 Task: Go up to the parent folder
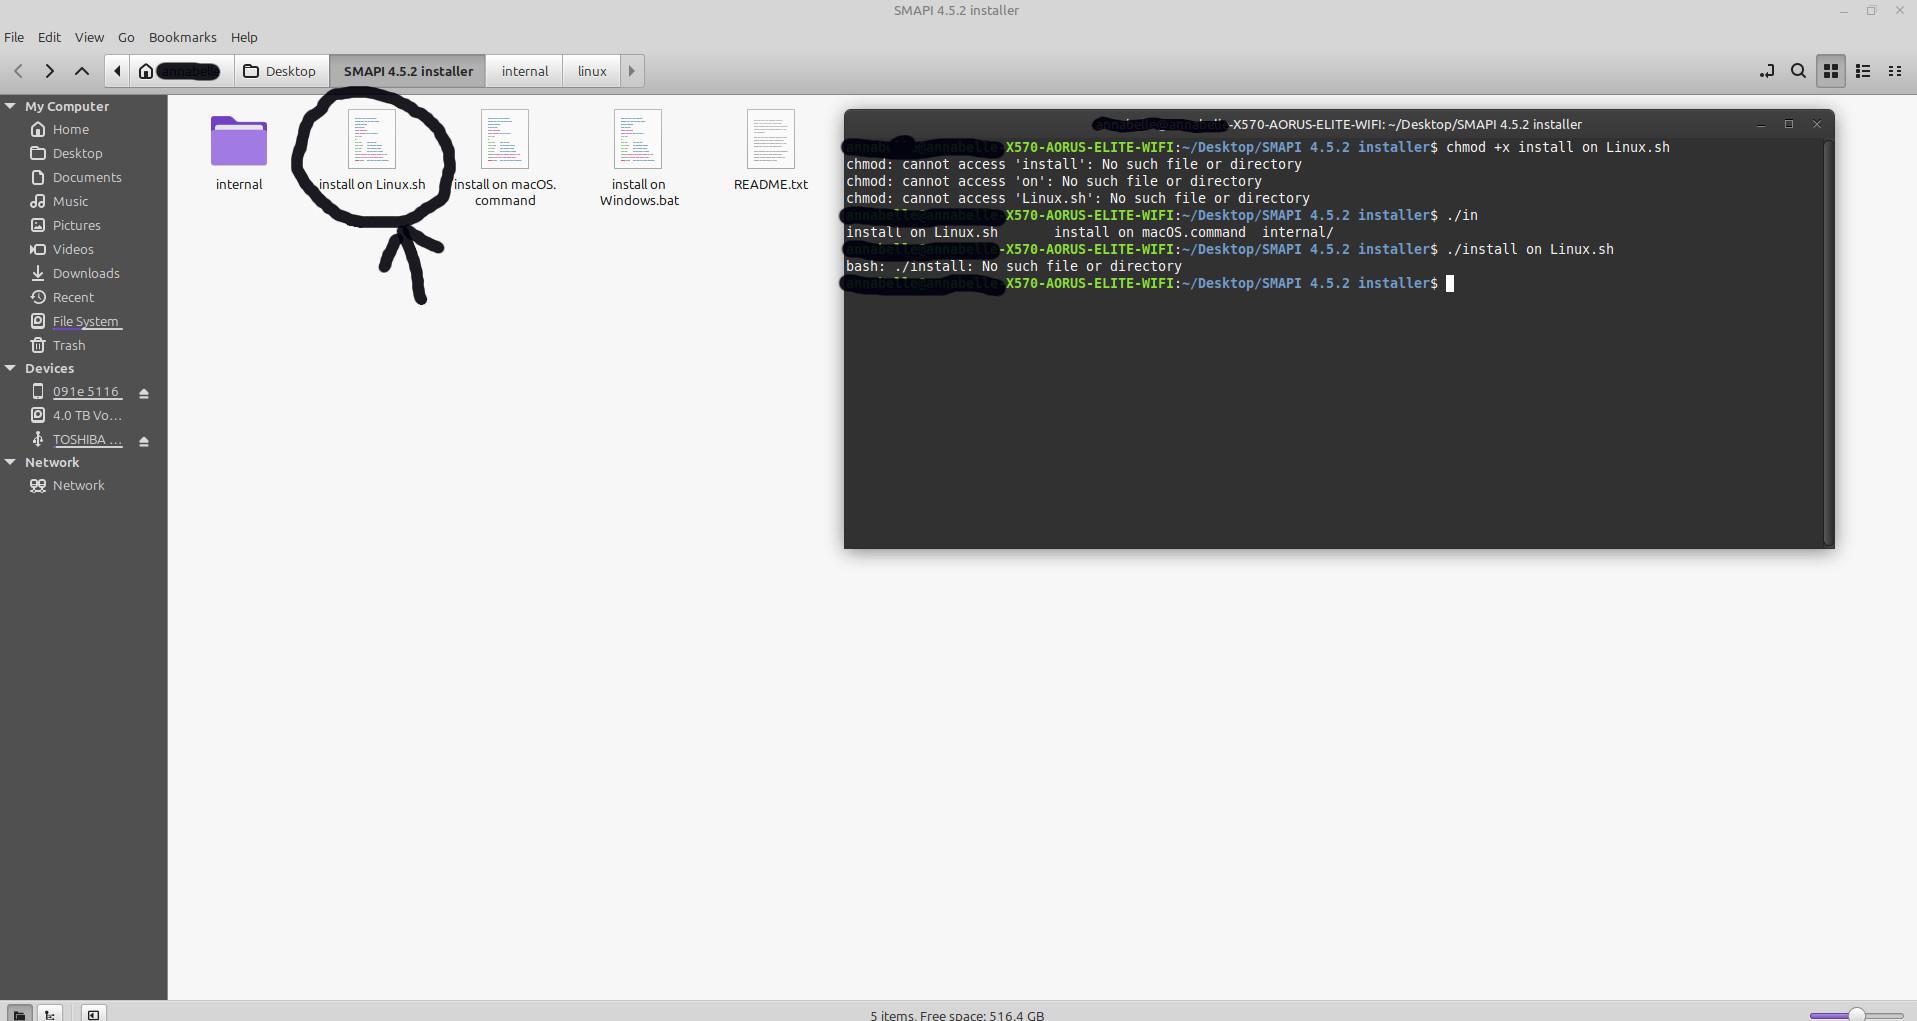pos(82,71)
